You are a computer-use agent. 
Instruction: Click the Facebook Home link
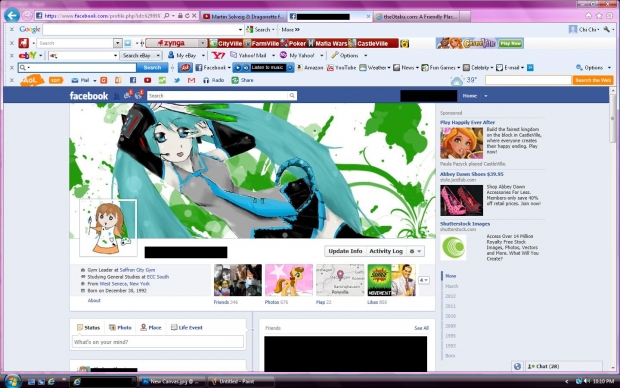tap(469, 96)
